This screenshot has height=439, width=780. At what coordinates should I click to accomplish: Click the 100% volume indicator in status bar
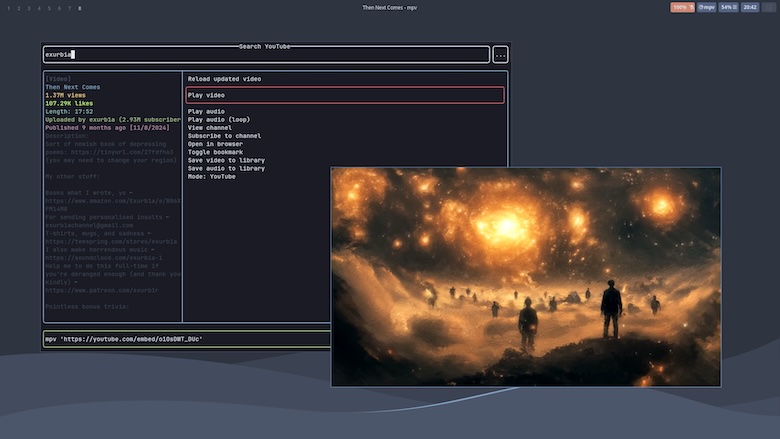[x=682, y=7]
